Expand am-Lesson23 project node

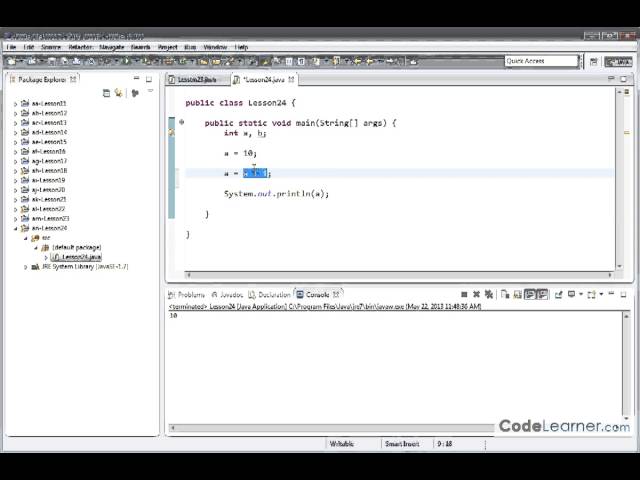point(16,219)
